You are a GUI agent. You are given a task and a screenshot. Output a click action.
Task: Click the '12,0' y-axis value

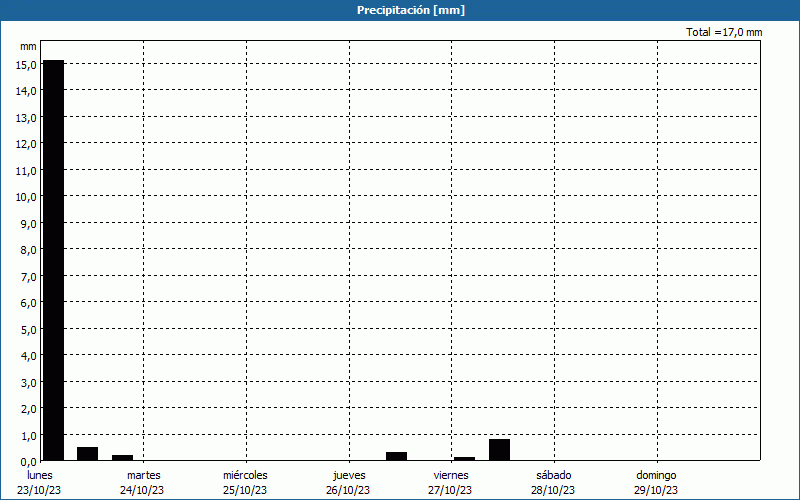tap(26, 144)
